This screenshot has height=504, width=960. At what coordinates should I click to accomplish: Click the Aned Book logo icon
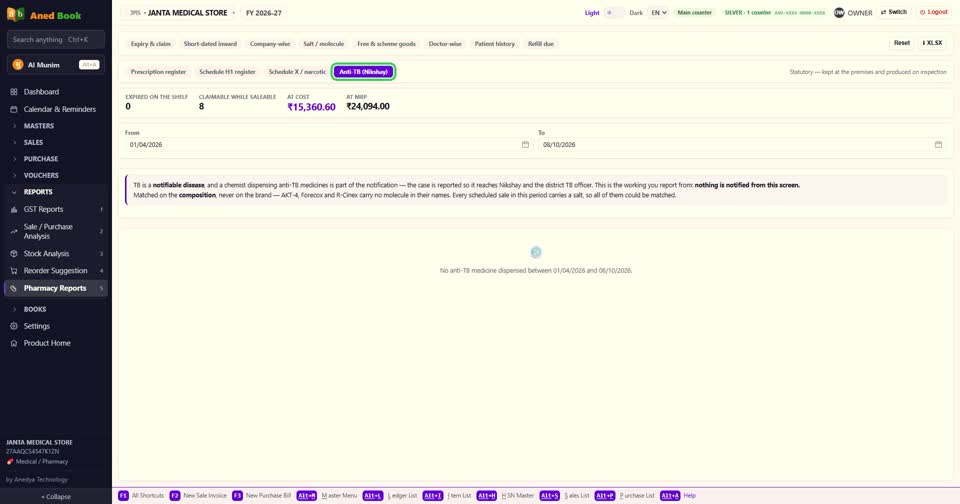pyautogui.click(x=15, y=14)
